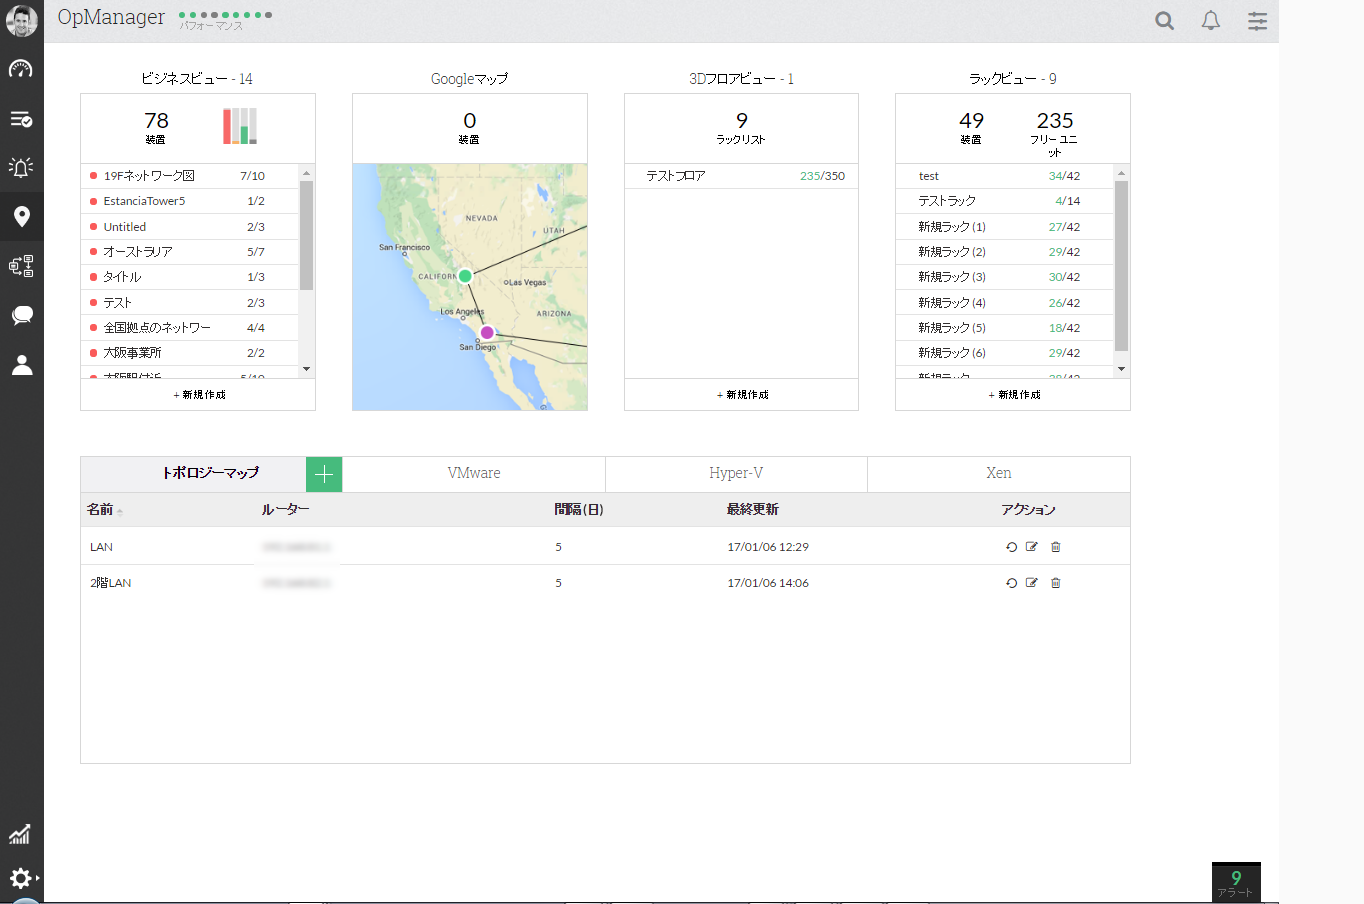Open the chat bubble sidebar icon
This screenshot has height=904, width=1364.
point(21,316)
